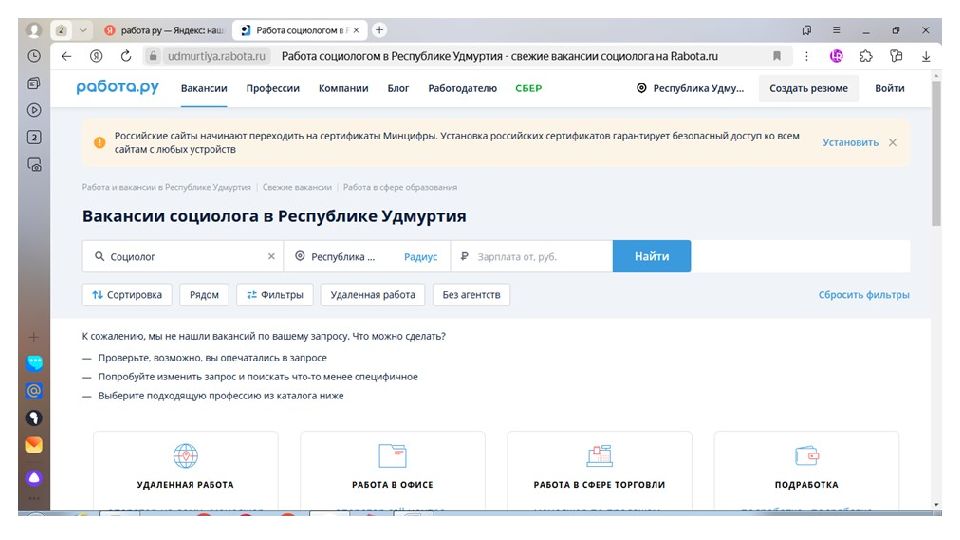Open the Профессии menu item

[273, 88]
